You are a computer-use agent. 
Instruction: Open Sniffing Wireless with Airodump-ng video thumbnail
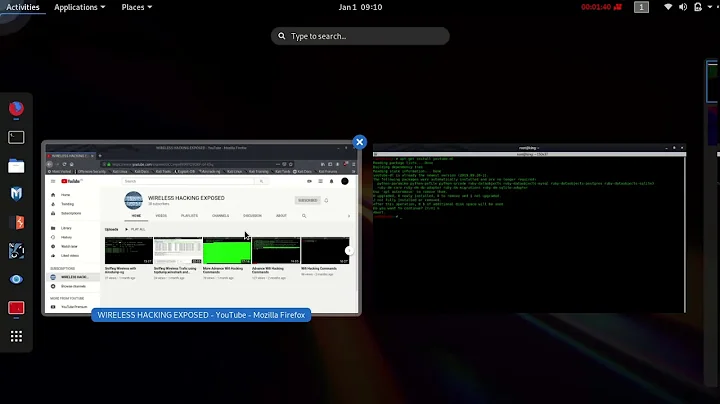pos(129,251)
